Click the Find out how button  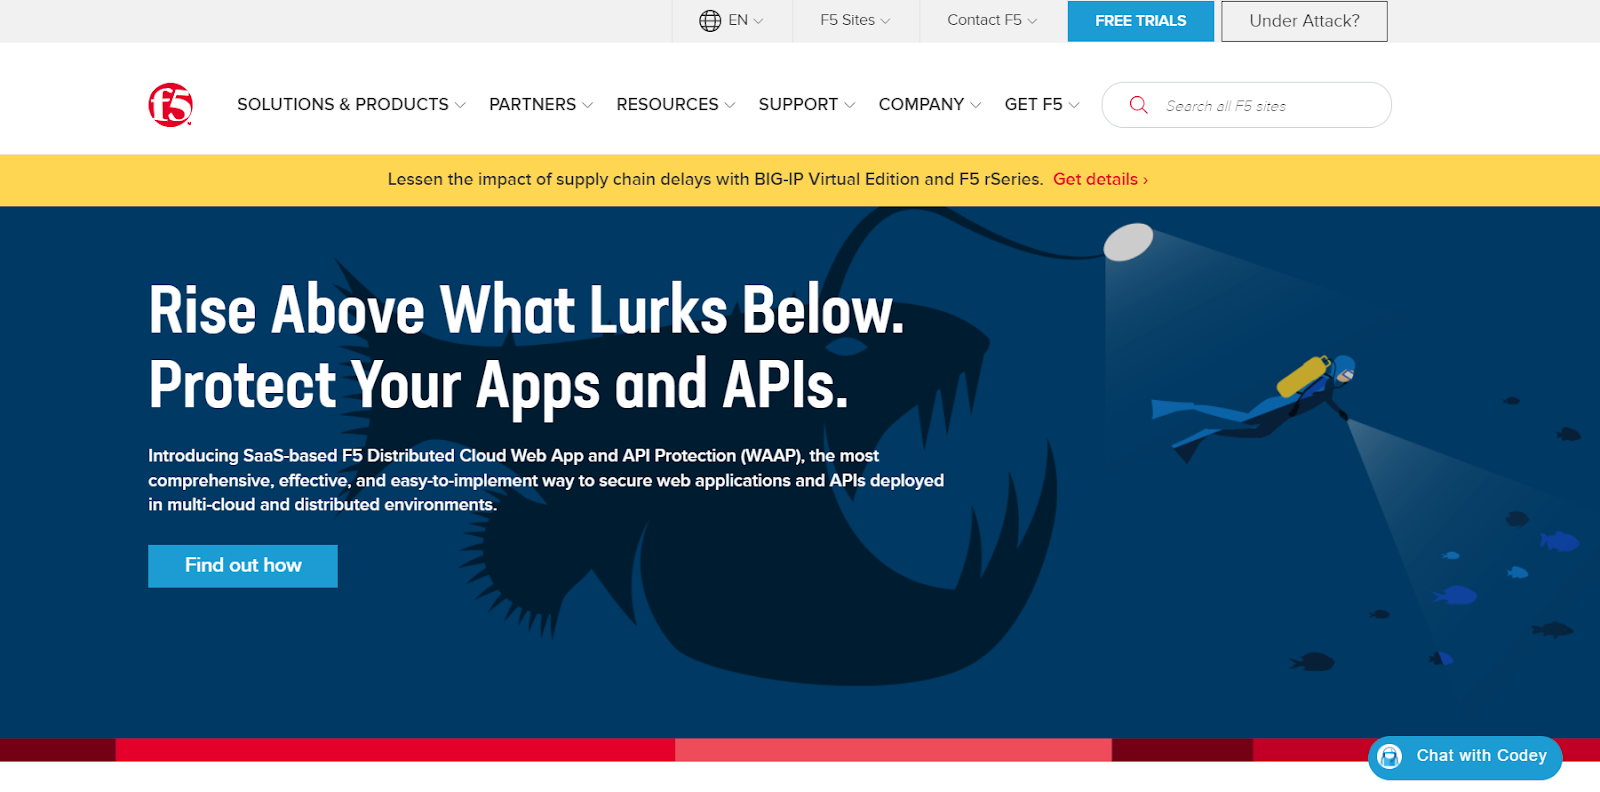(x=243, y=566)
